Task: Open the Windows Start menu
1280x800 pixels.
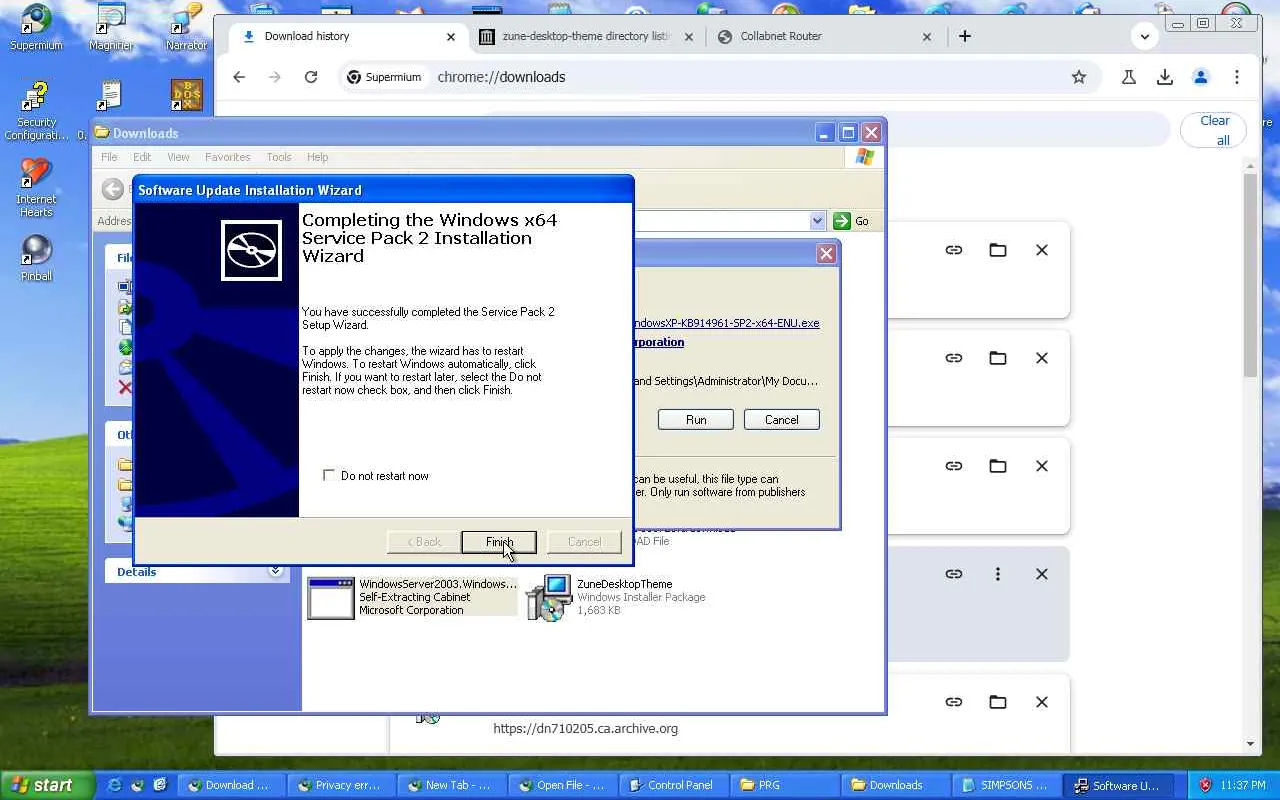Action: tap(46, 785)
